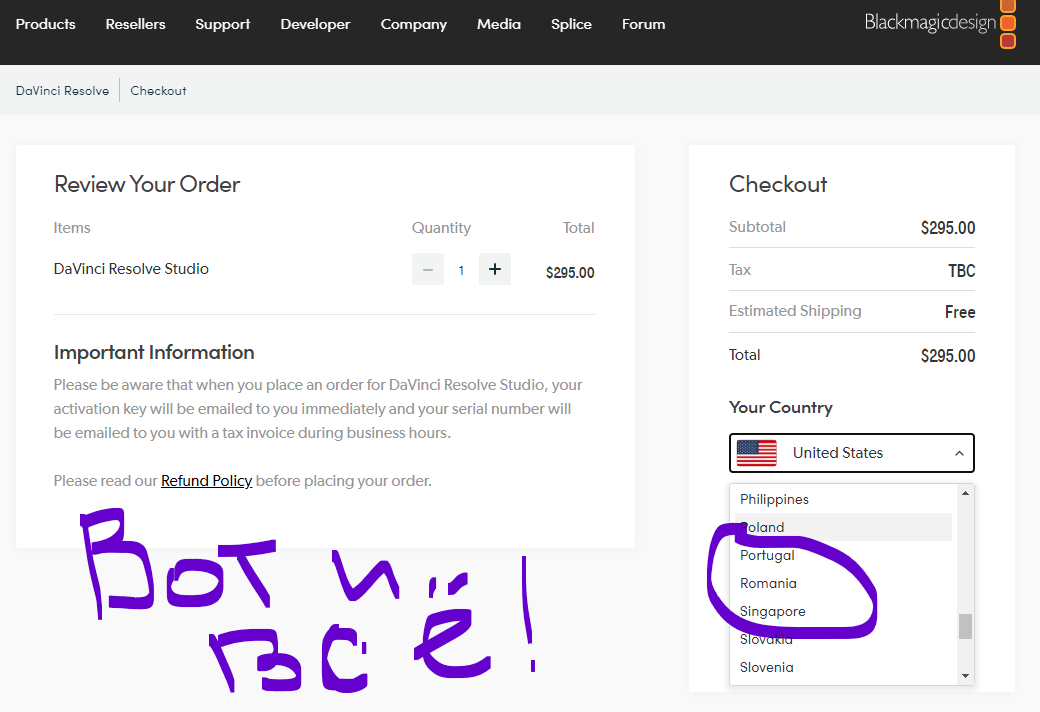Click the Free shipping value
Viewport: 1040px width, 712px height.
pyautogui.click(x=960, y=312)
